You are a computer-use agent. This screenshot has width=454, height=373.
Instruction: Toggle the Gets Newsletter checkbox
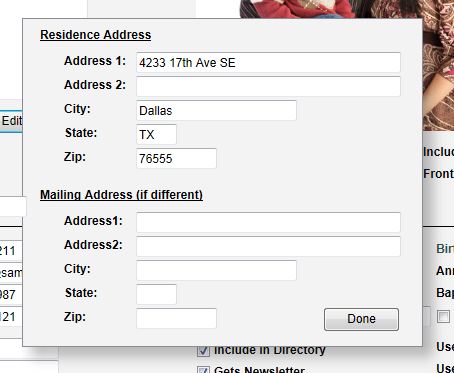[x=203, y=370]
